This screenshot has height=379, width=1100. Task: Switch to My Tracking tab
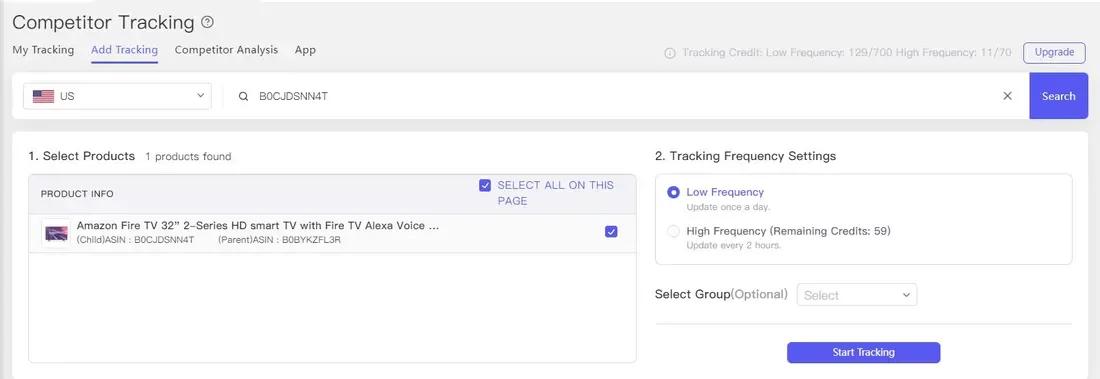43,50
